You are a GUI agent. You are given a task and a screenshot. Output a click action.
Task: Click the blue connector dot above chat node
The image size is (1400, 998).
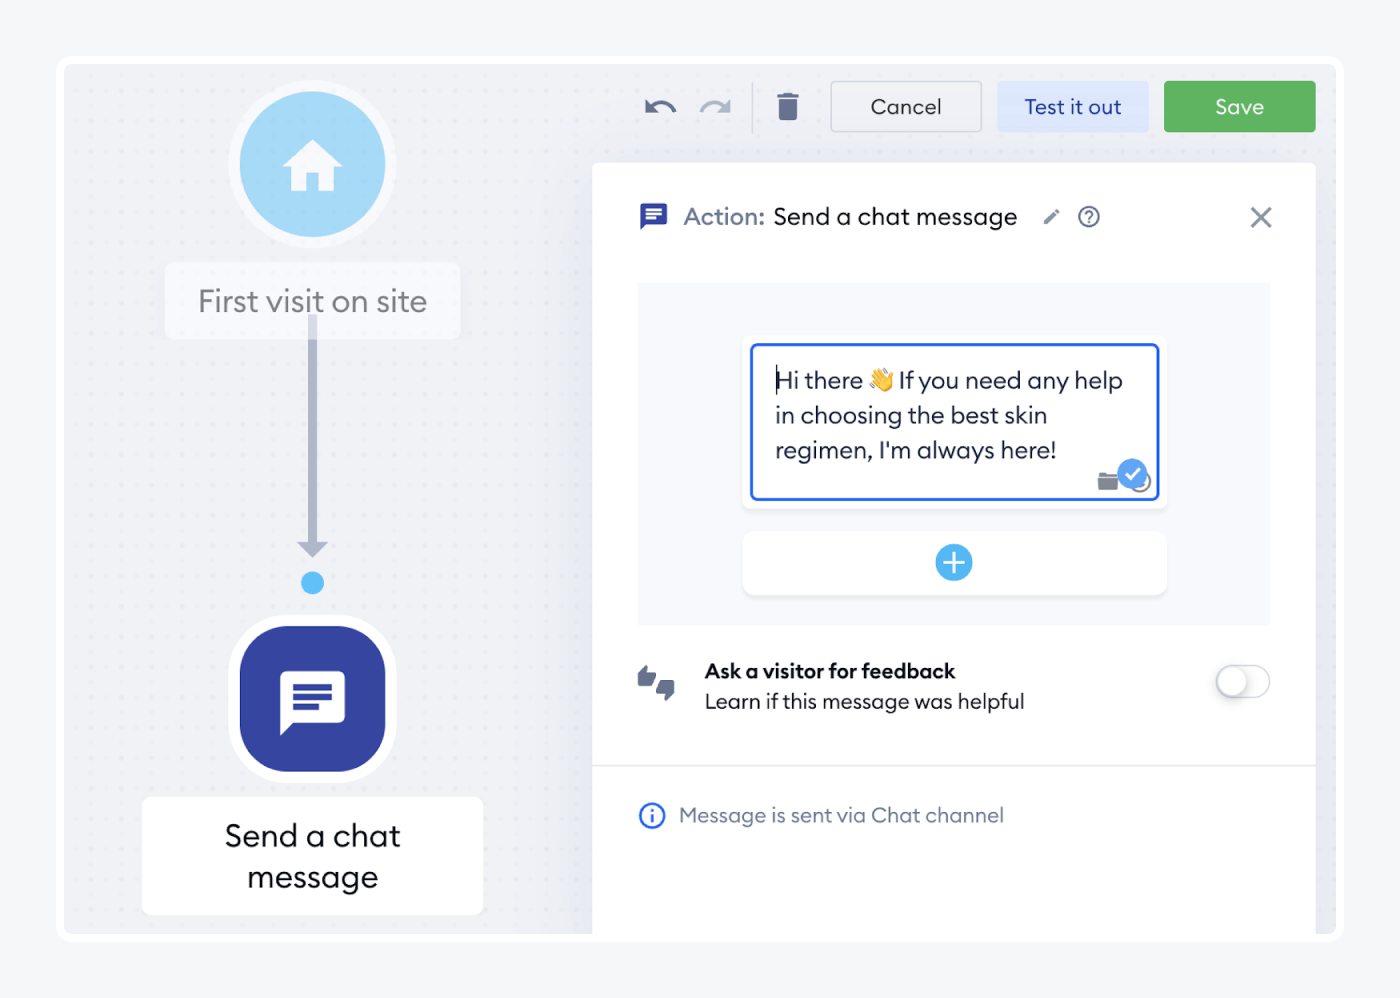point(313,583)
